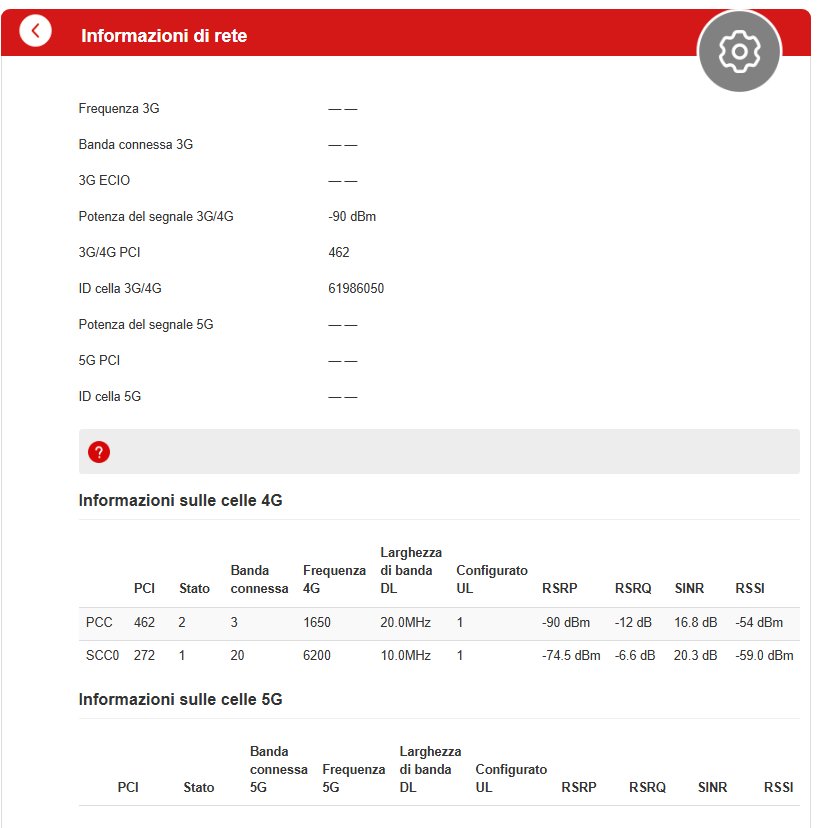This screenshot has height=828, width=817.
Task: Select SCC0 RSRQ value -6.6 dB
Action: (635, 655)
